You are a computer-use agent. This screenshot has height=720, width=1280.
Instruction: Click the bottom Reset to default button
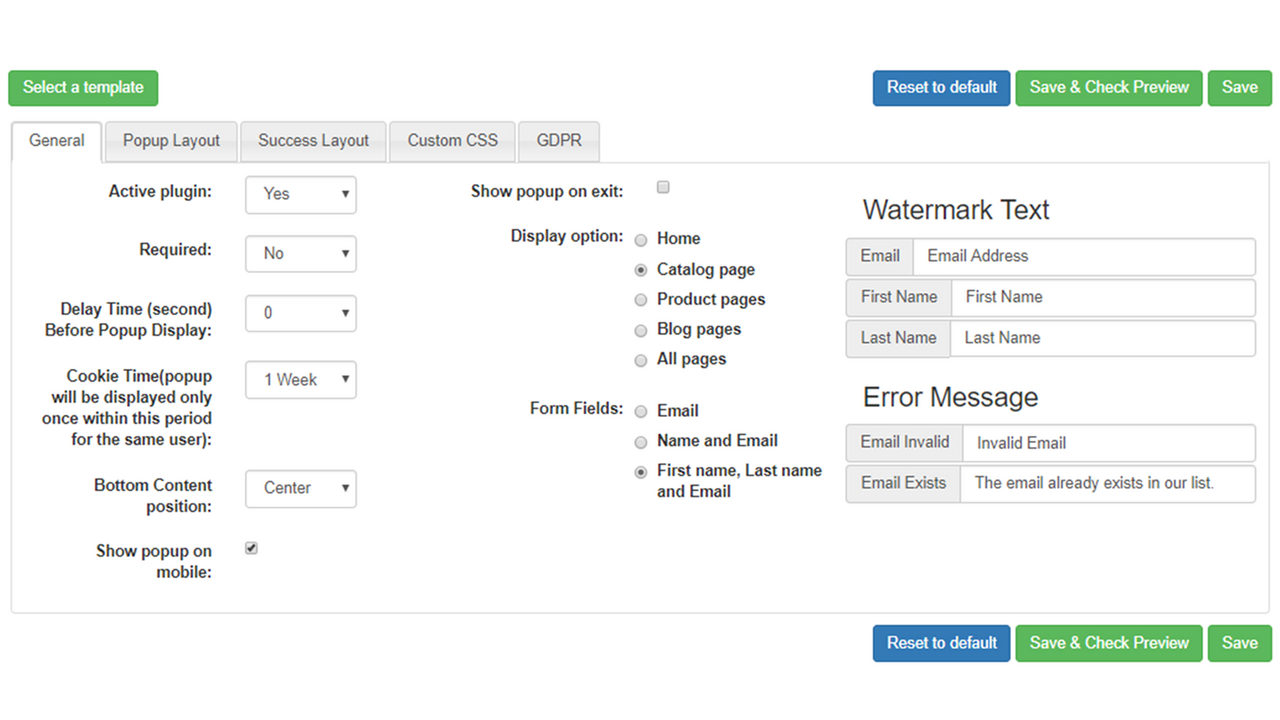coord(941,643)
